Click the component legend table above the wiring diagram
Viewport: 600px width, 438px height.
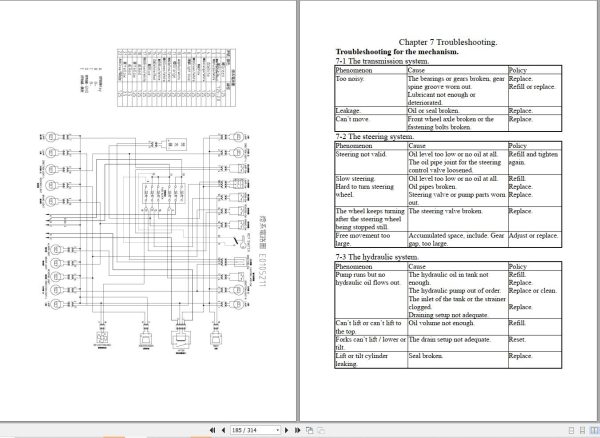coord(176,77)
